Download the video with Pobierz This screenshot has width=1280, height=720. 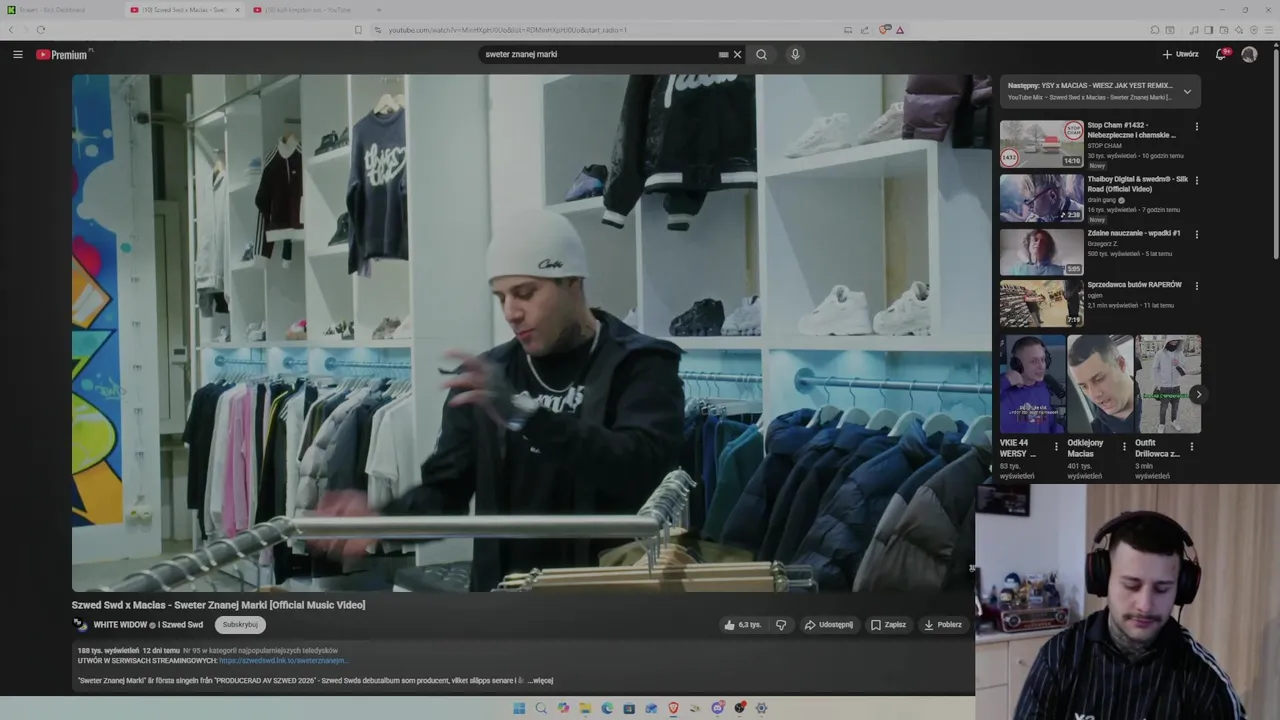coord(943,624)
